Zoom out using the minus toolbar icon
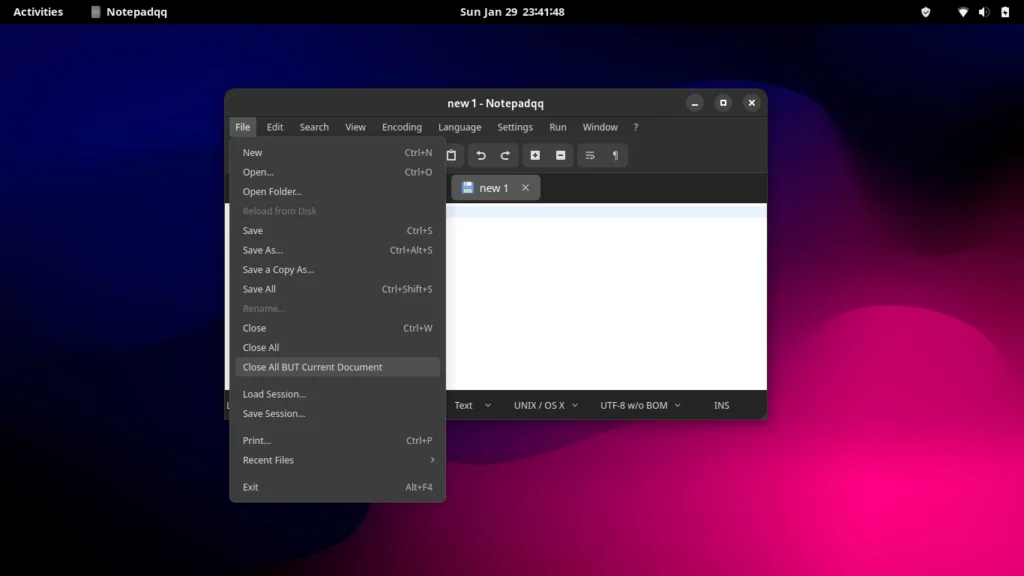Screen dimensions: 1024x576 point(560,155)
